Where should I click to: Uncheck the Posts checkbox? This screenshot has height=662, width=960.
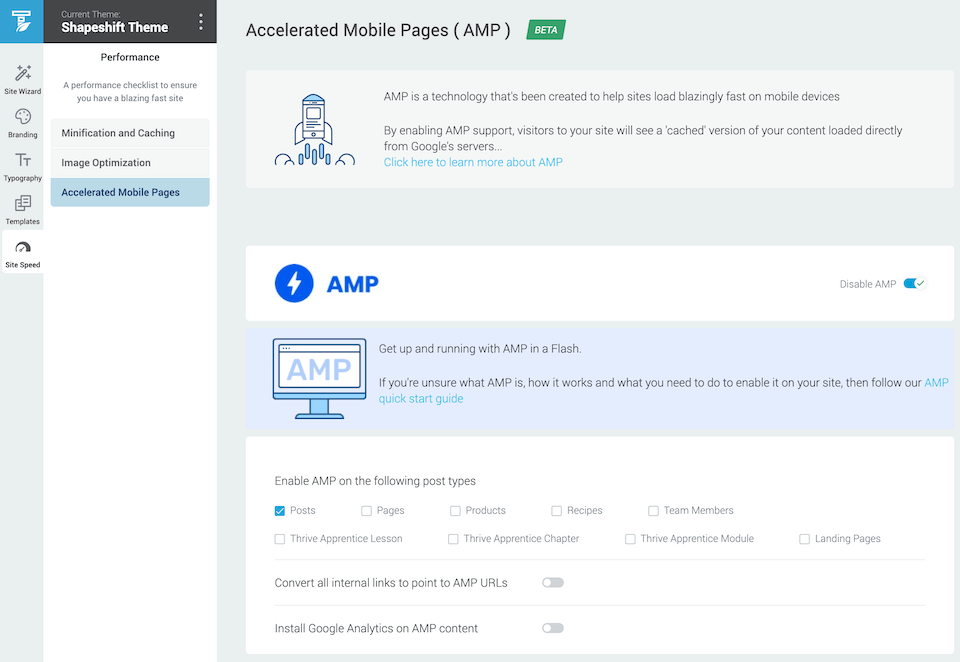click(x=280, y=511)
